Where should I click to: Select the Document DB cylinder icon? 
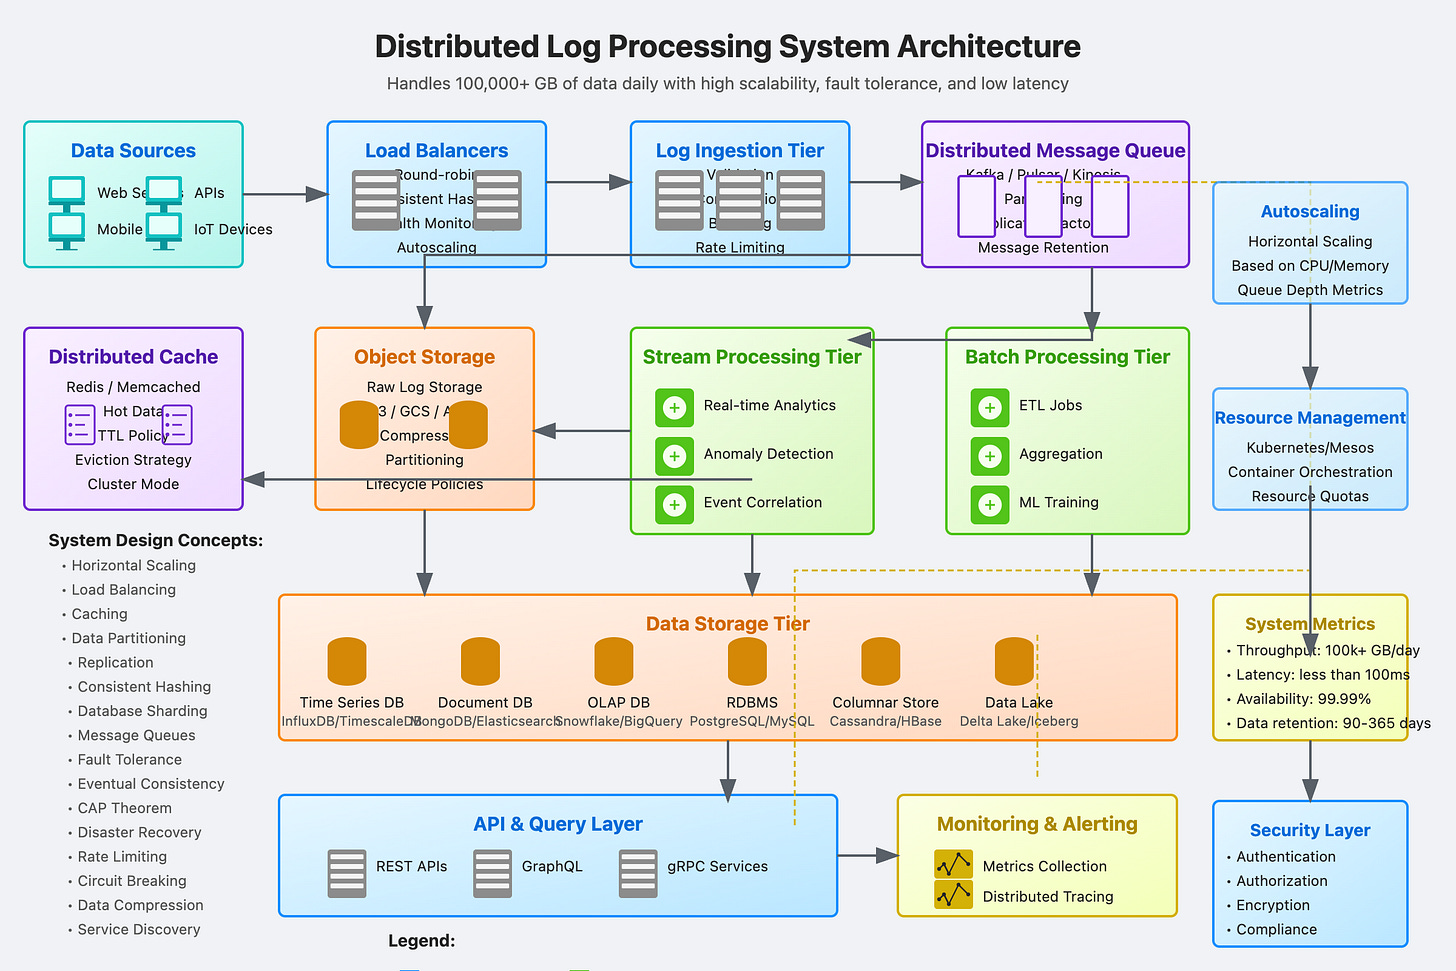point(480,661)
